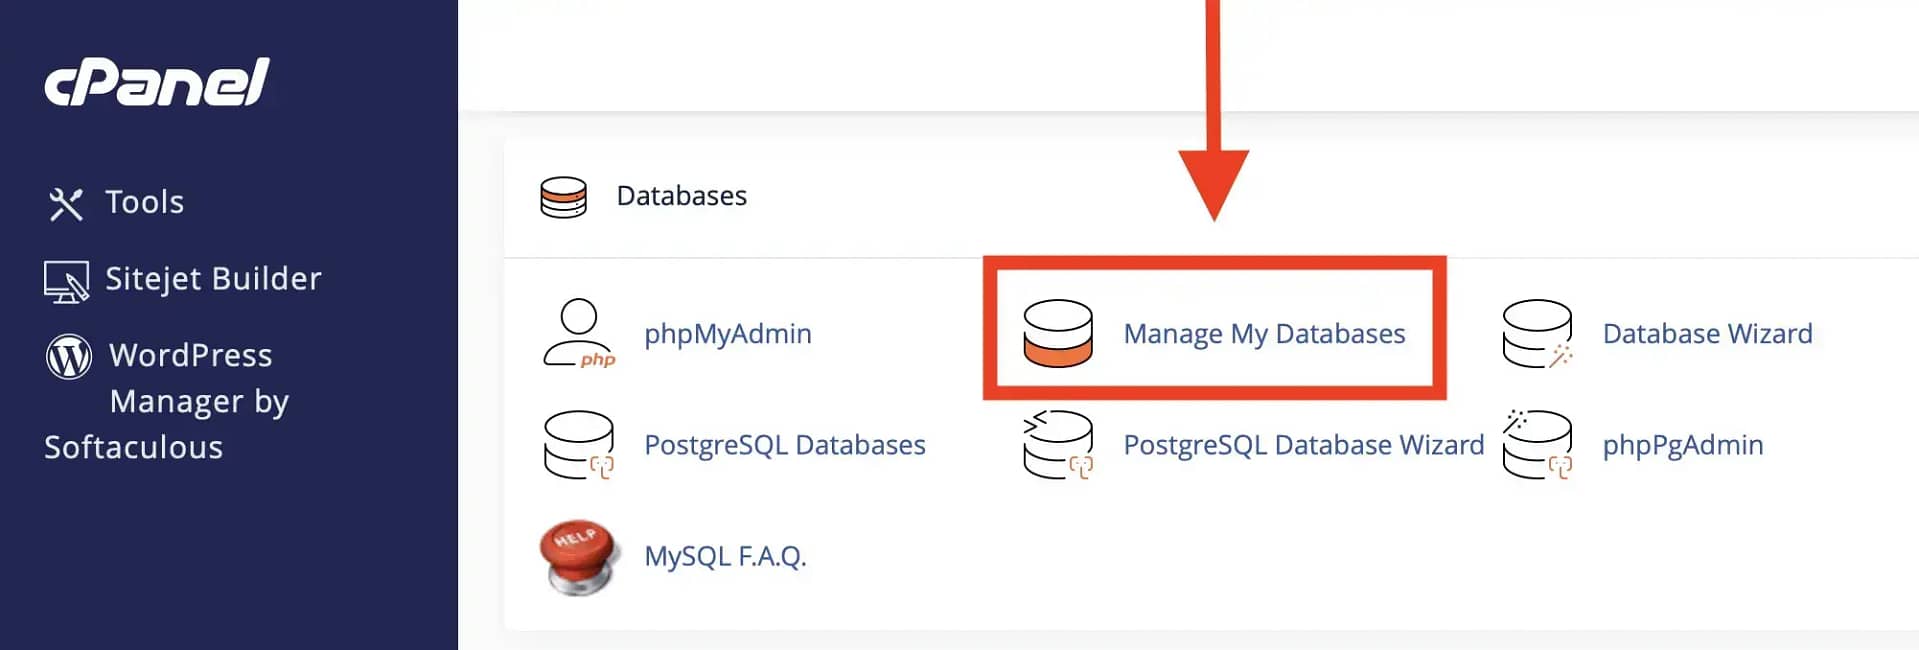Open the MySQL F.A.Q. link
1919x650 pixels.
pyautogui.click(x=725, y=556)
